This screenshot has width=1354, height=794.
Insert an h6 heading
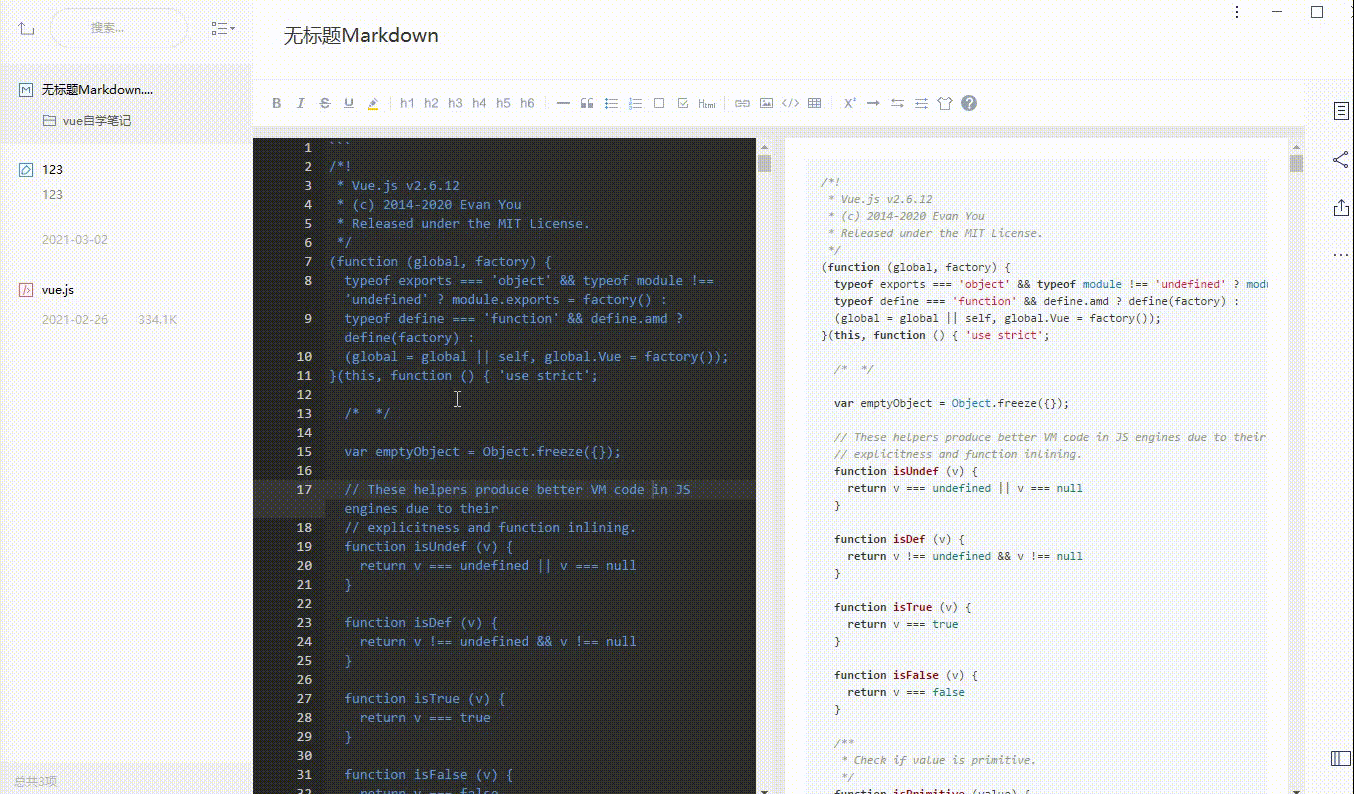point(527,103)
